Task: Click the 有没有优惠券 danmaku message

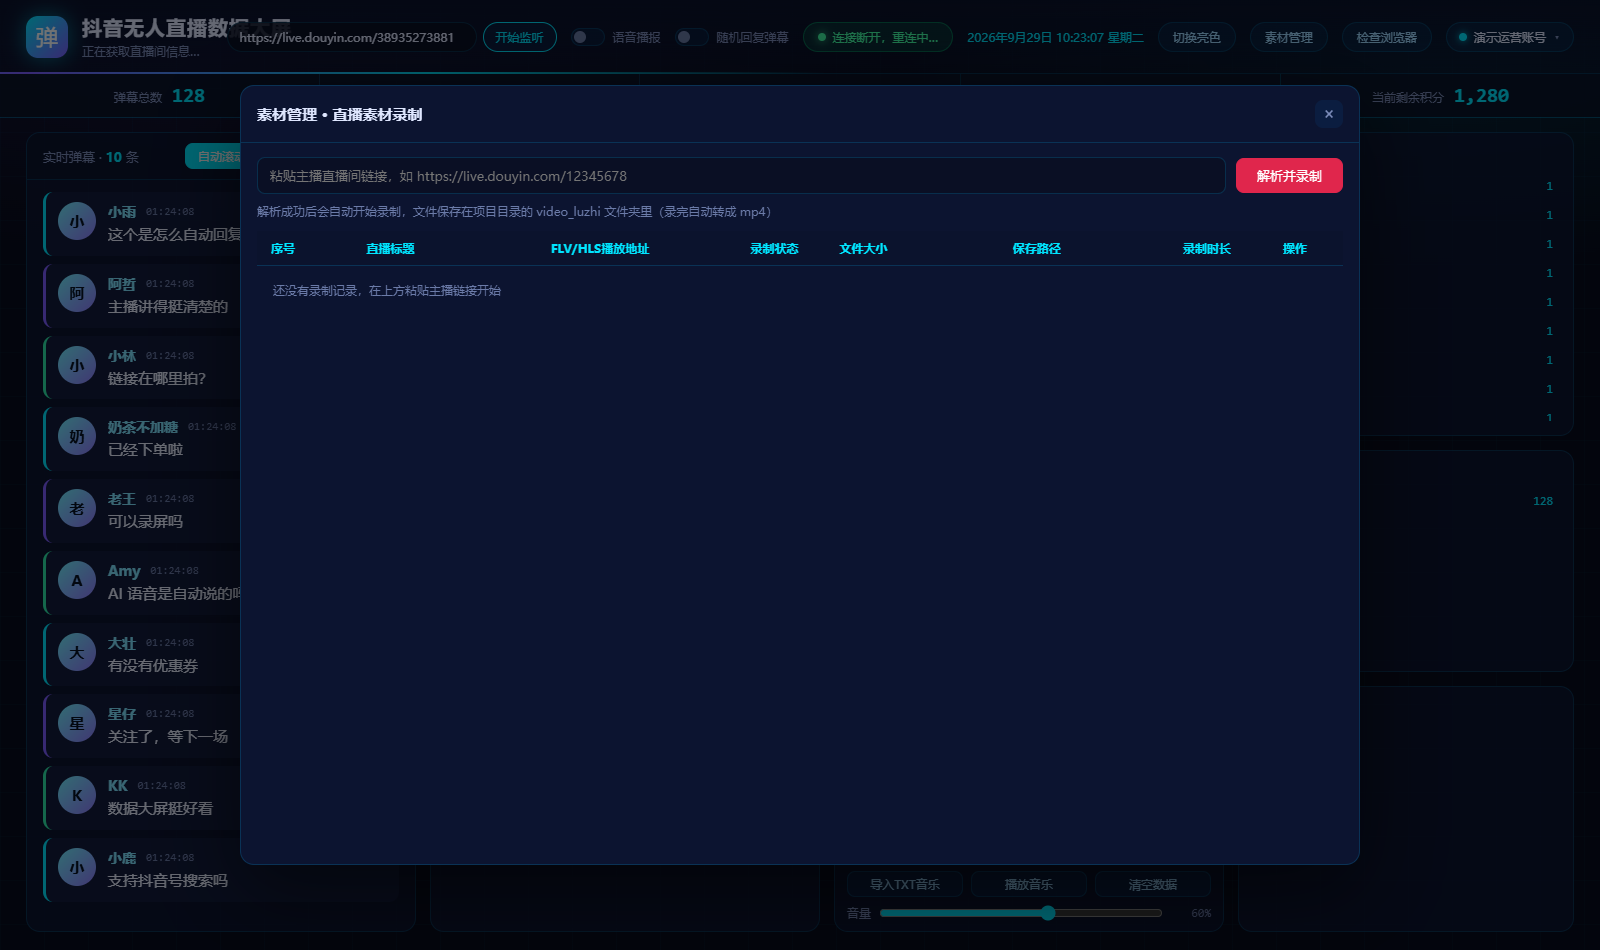Action: pos(153,666)
